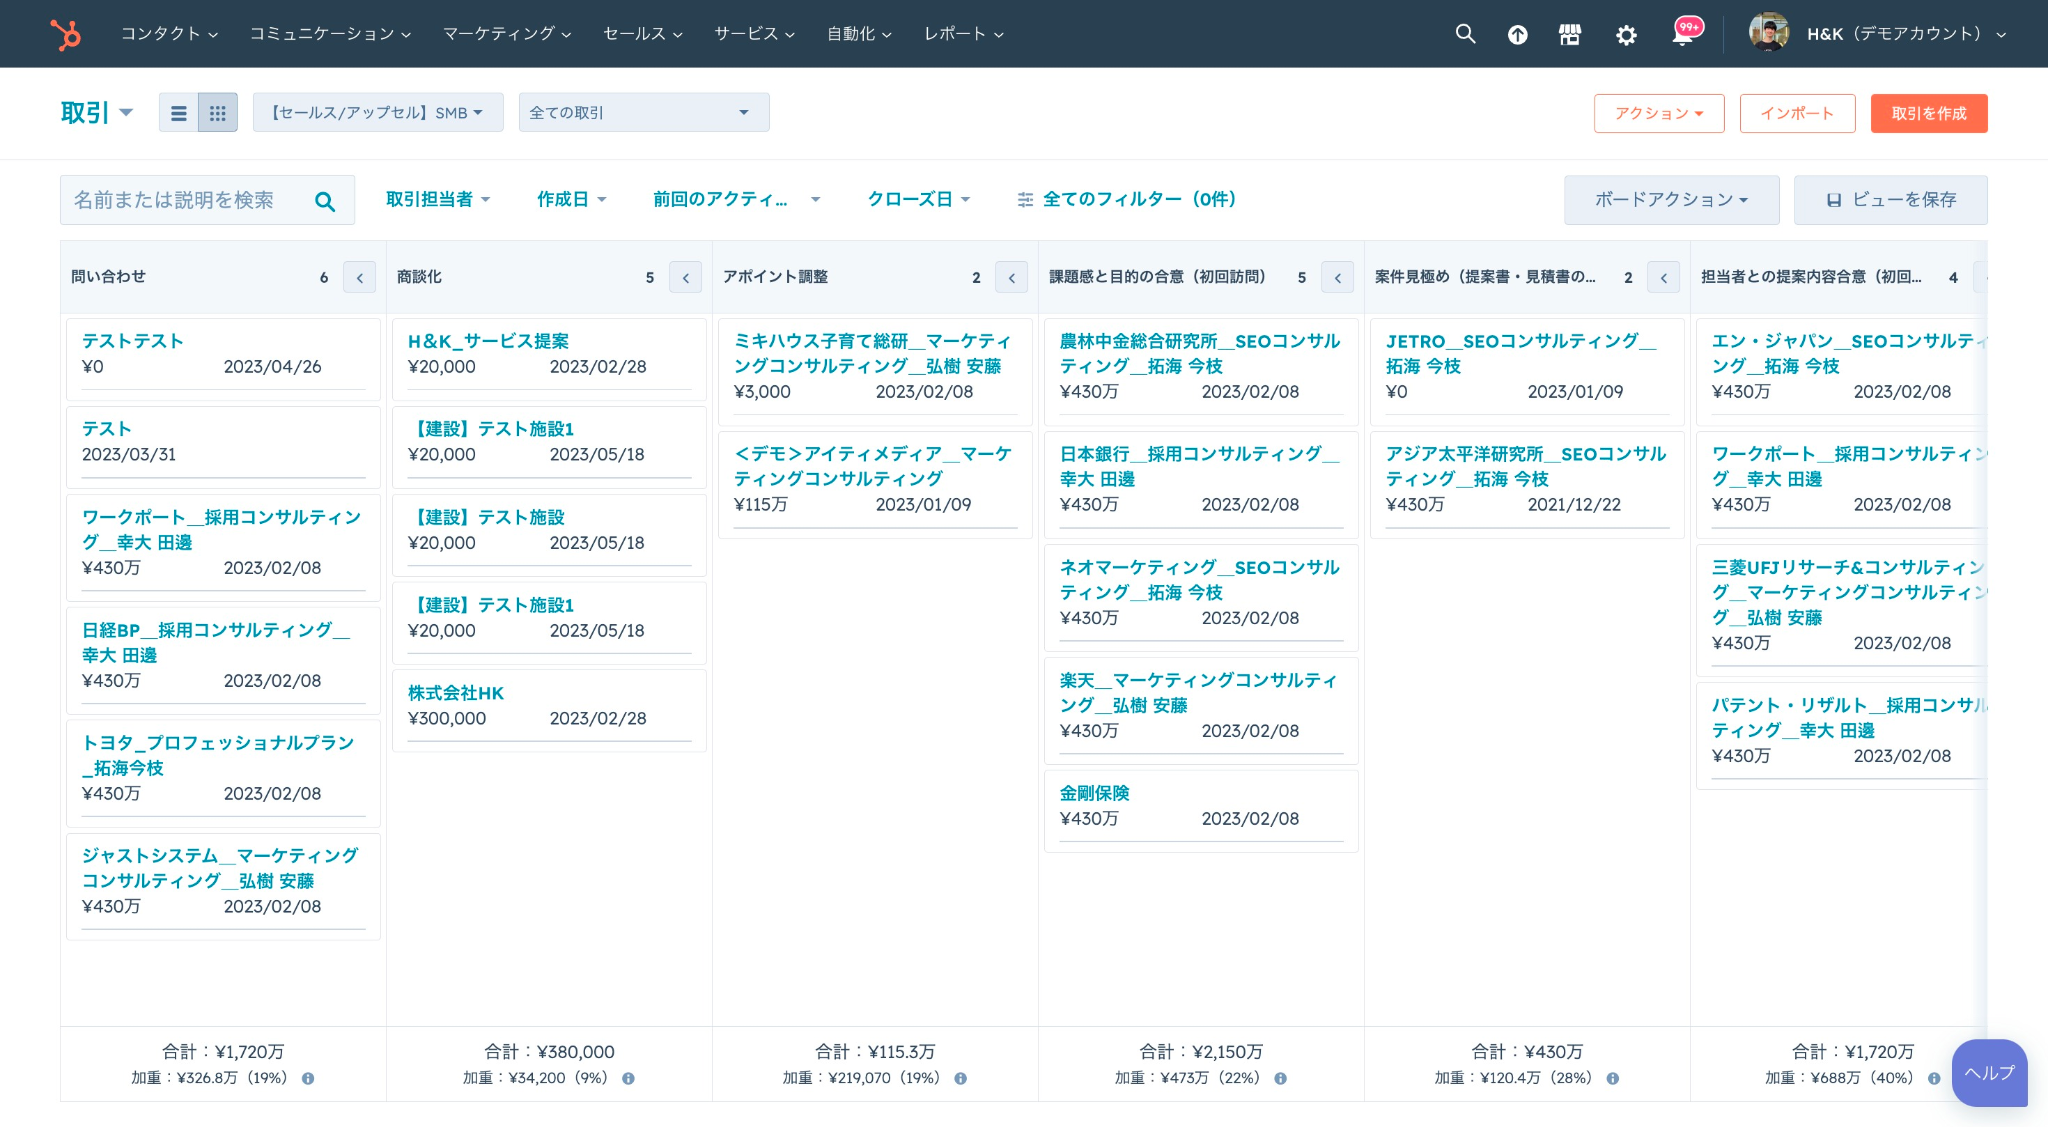Image resolution: width=2048 pixels, height=1127 pixels.
Task: Open the レポート menu
Action: click(963, 34)
